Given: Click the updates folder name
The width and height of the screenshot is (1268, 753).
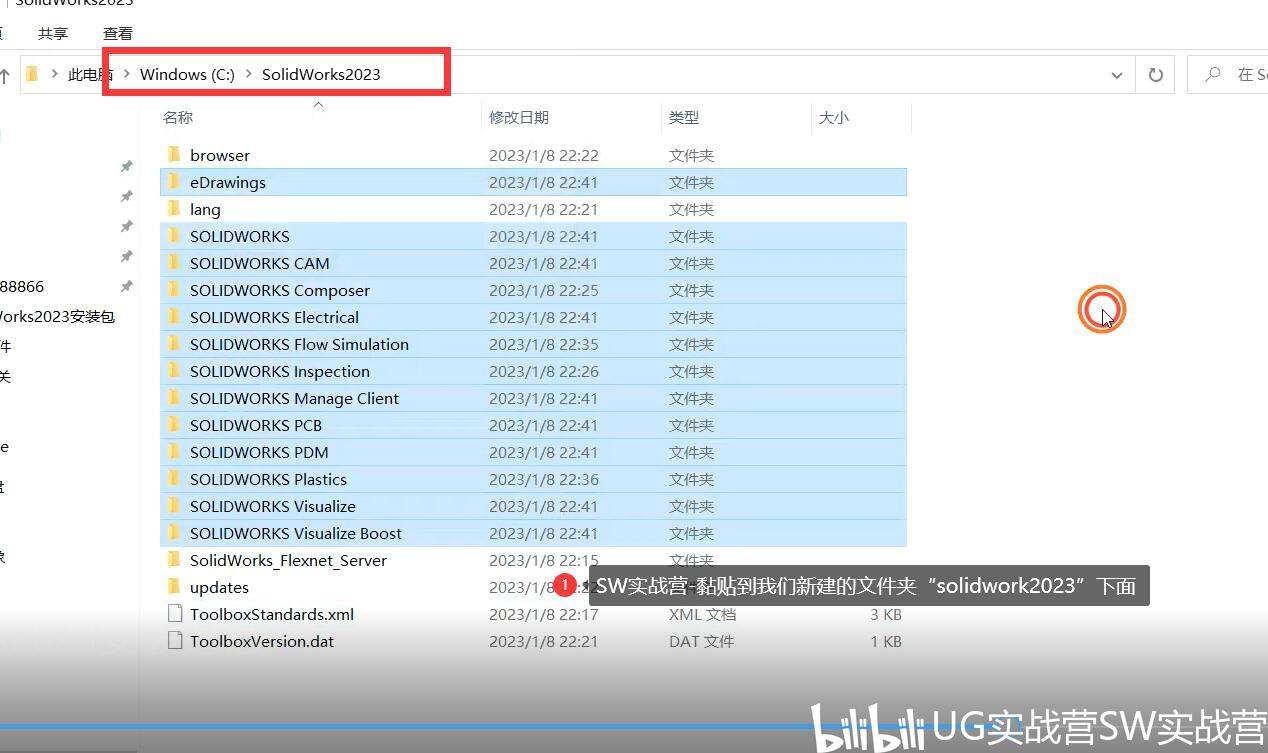Looking at the screenshot, I should 220,587.
